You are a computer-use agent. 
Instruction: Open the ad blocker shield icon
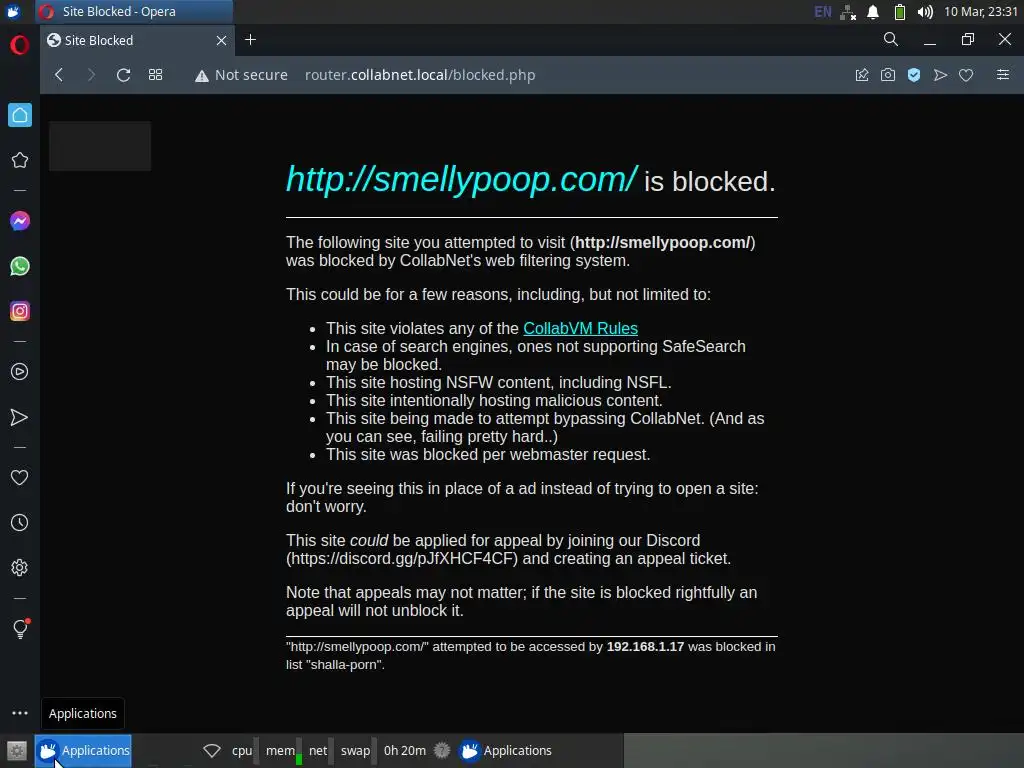[x=914, y=75]
